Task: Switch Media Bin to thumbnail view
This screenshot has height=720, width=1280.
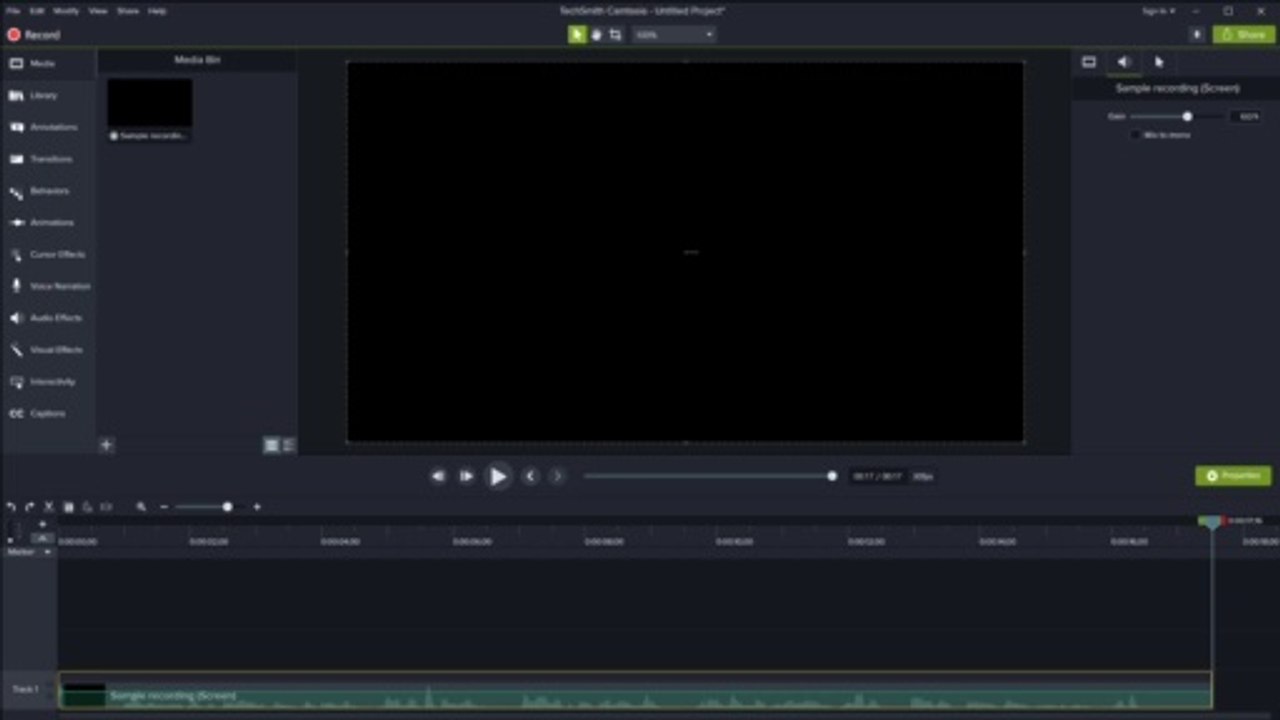Action: pos(271,445)
